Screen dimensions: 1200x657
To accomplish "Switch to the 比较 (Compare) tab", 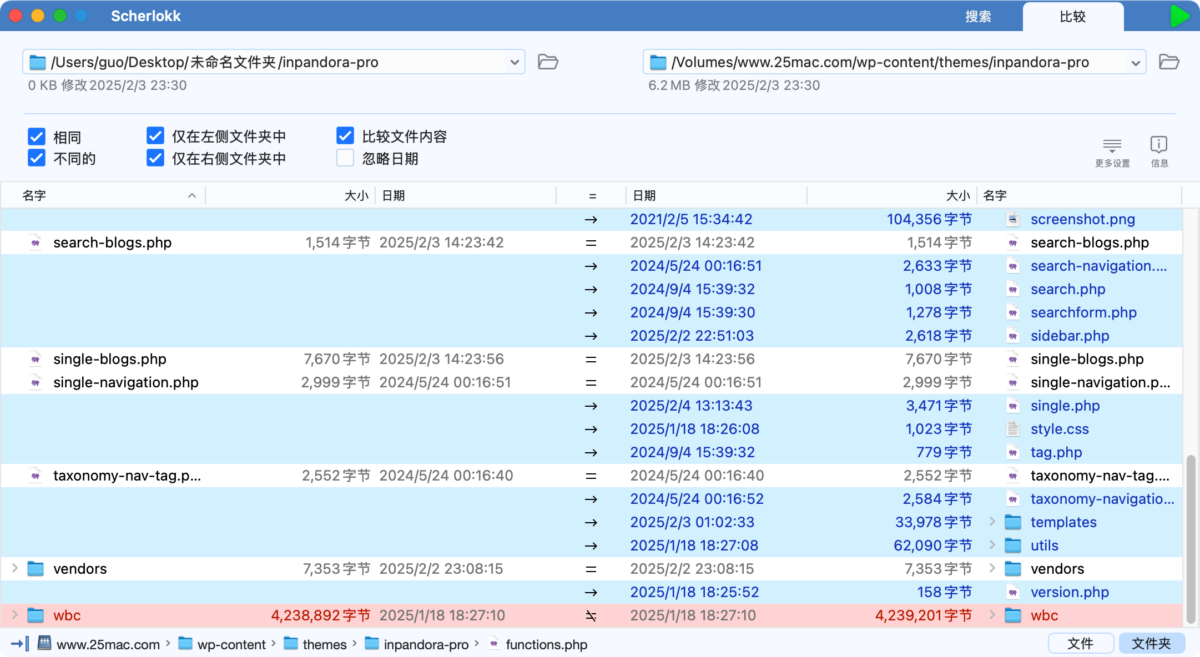I will click(1073, 16).
